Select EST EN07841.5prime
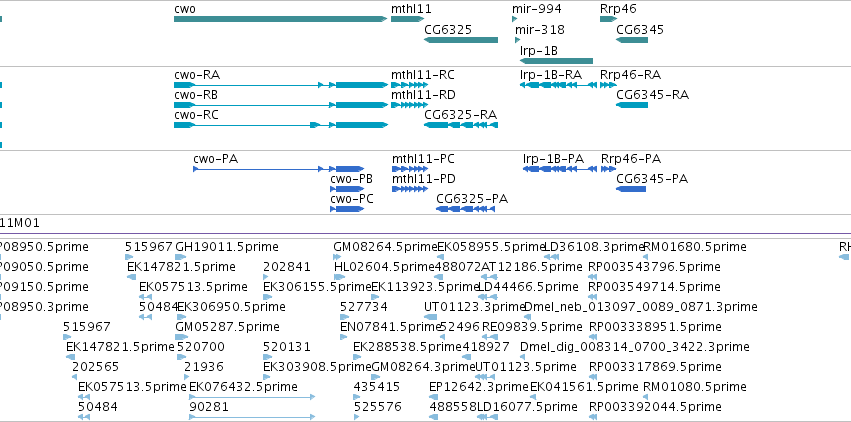851x422 pixels. click(343, 337)
